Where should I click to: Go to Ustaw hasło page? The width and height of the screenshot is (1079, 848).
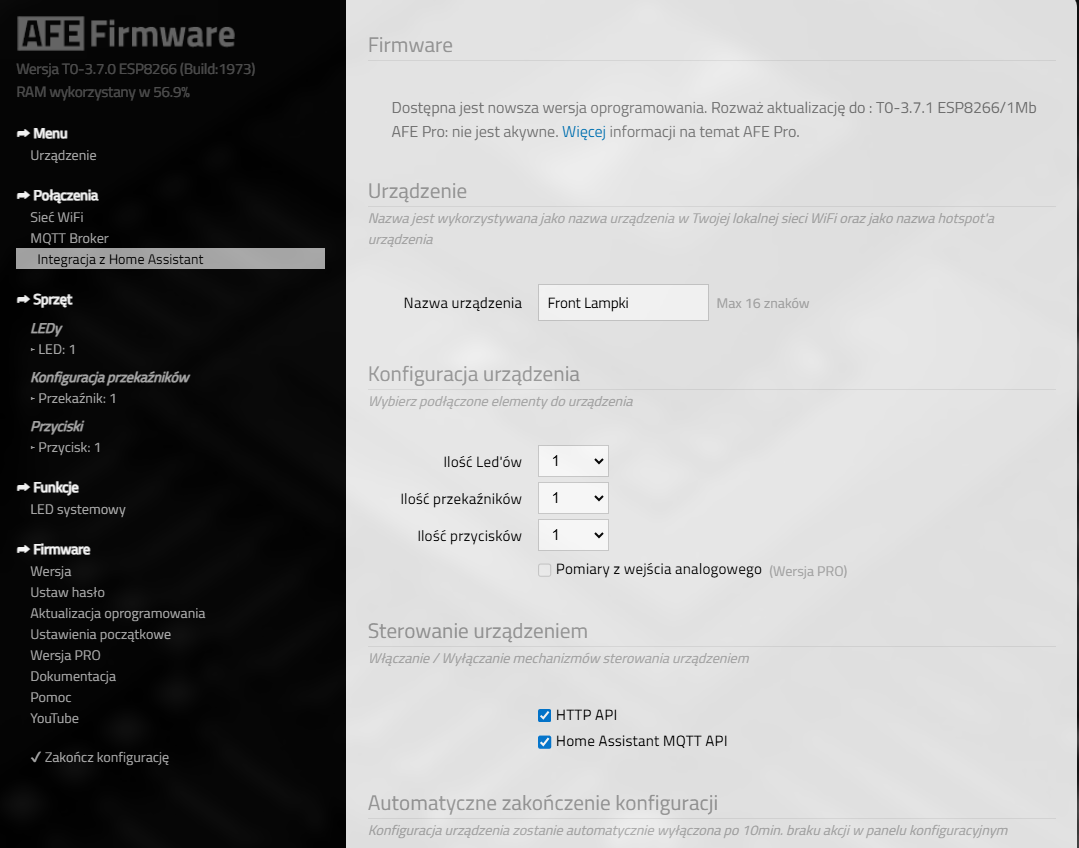point(67,592)
